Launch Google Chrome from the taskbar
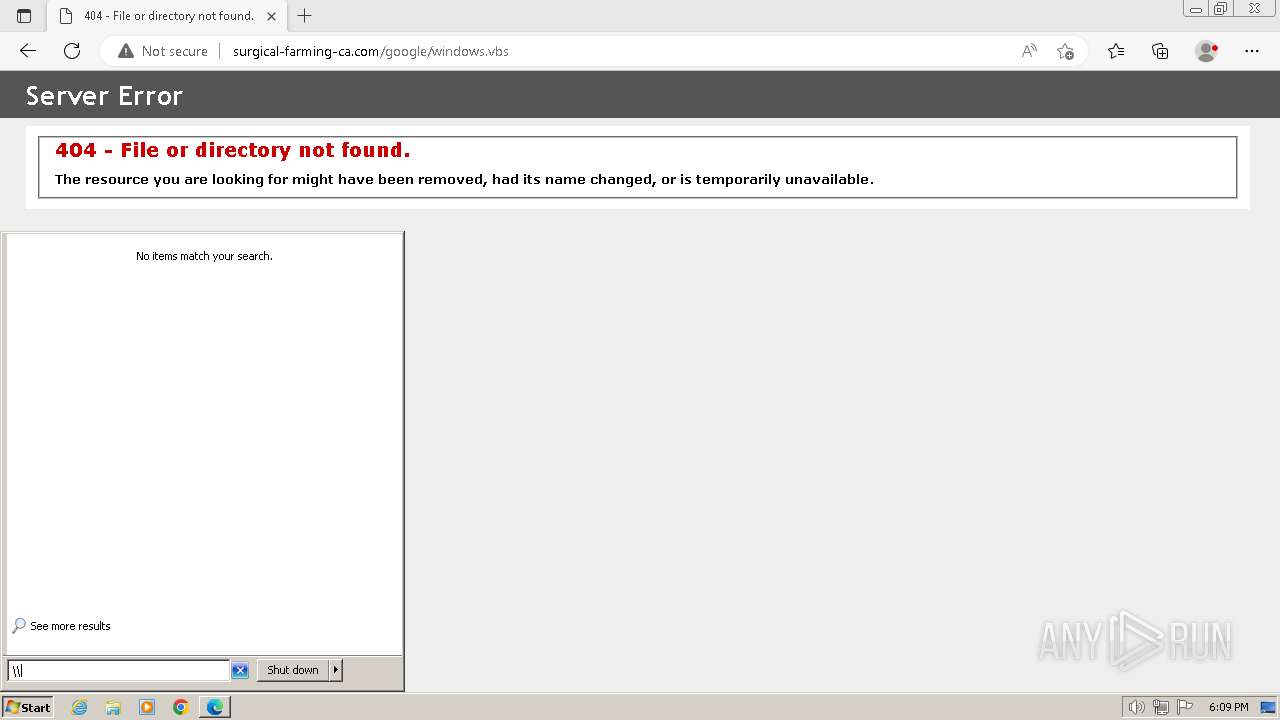Screen dimensions: 1280x720 coord(181,707)
